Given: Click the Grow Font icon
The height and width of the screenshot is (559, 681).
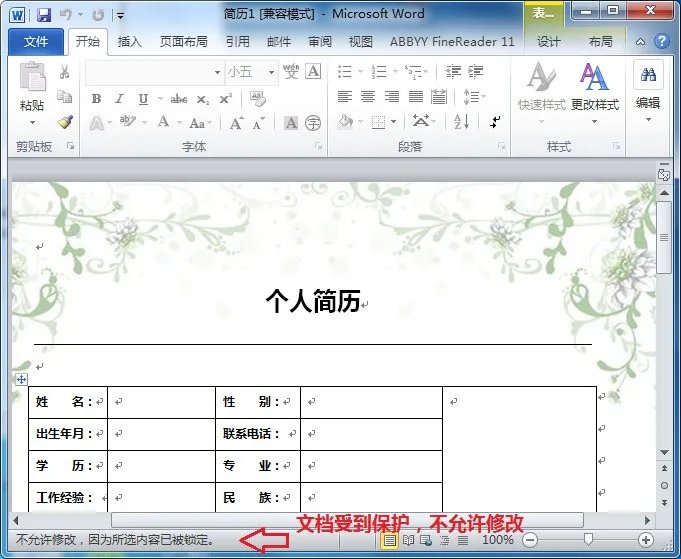Looking at the screenshot, I should [236, 123].
